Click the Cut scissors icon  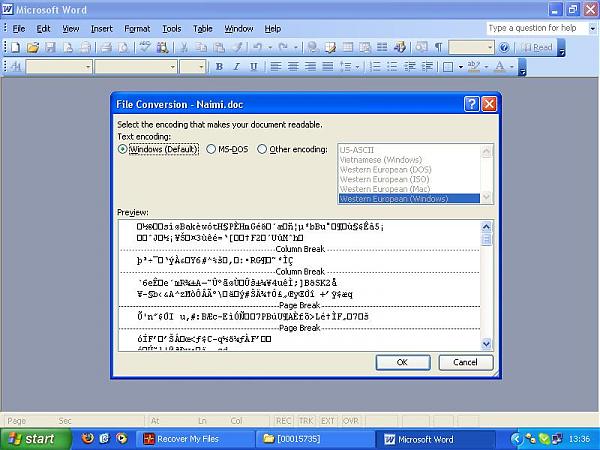184,47
